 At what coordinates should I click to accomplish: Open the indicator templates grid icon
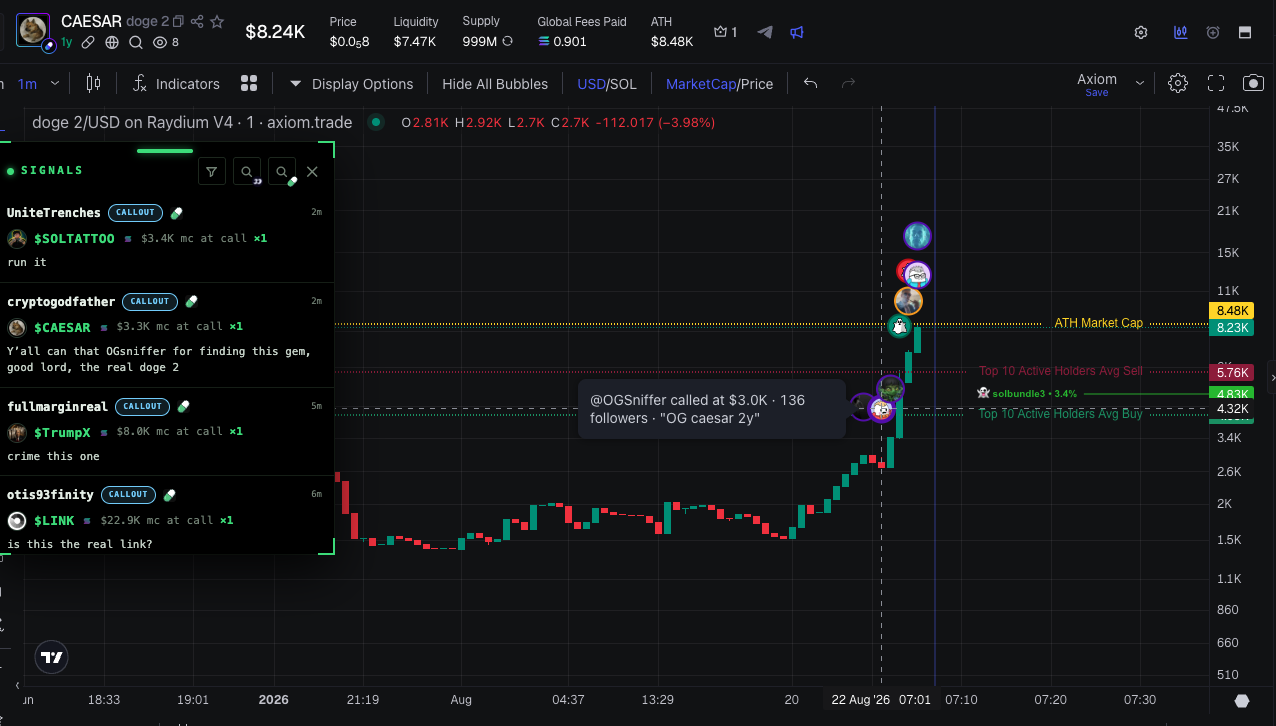click(x=249, y=84)
